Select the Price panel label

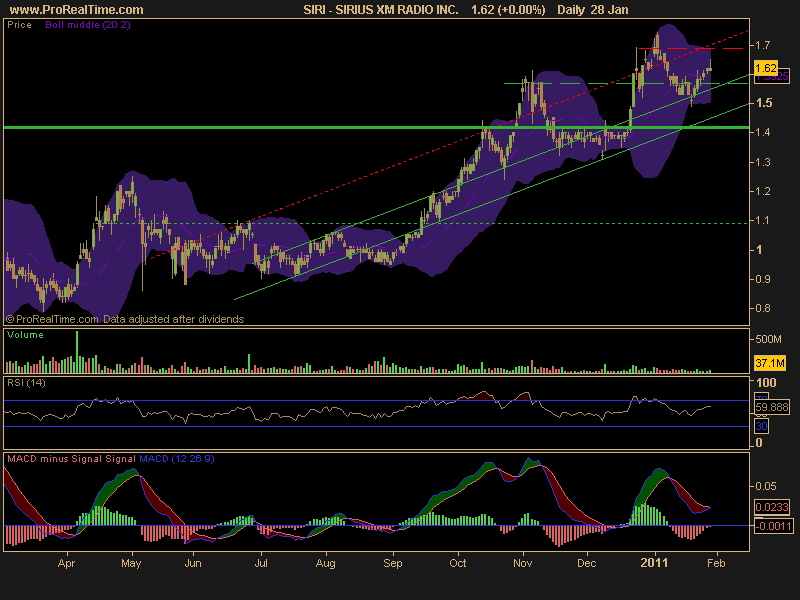tap(19, 25)
